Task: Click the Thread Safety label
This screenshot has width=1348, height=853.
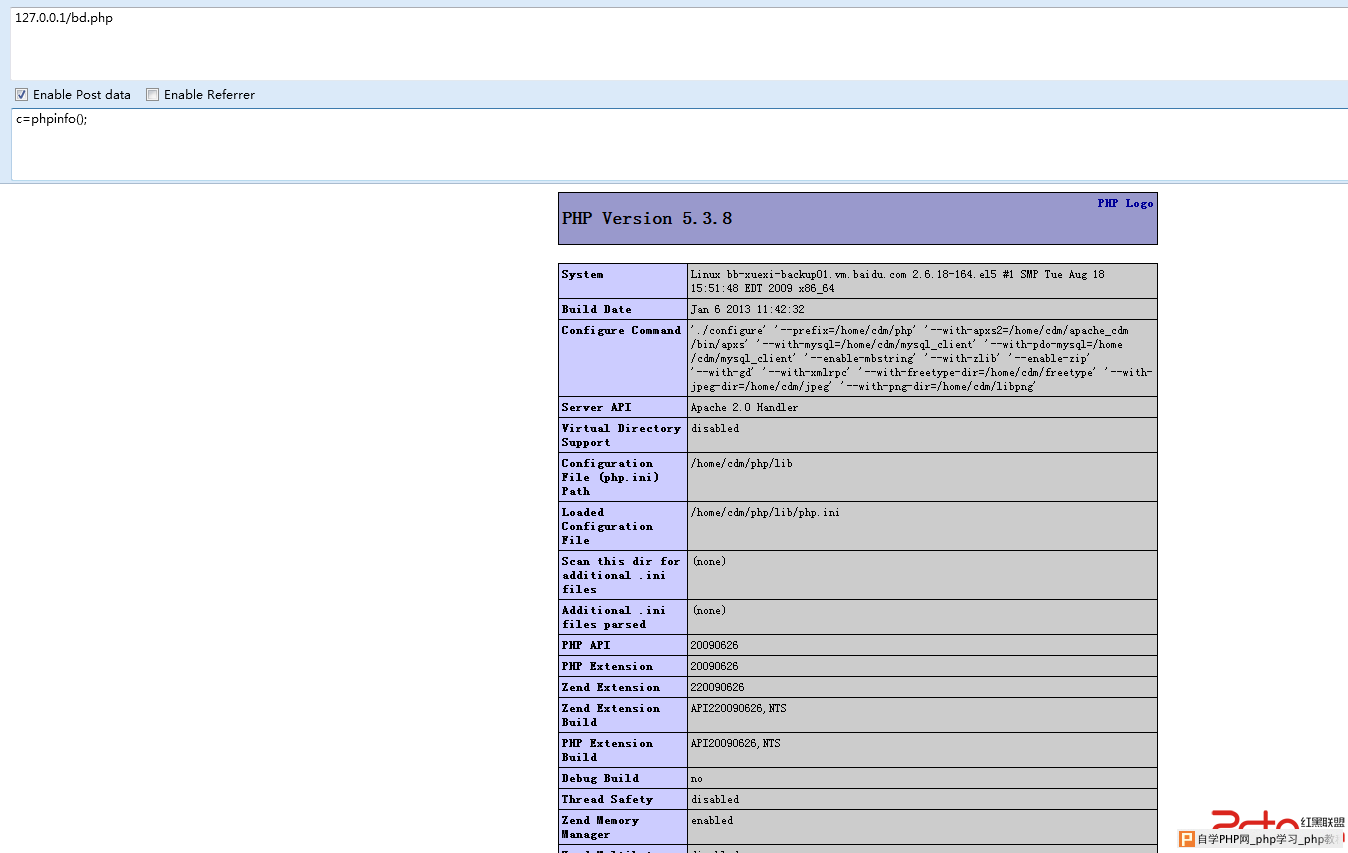Action: coord(607,799)
